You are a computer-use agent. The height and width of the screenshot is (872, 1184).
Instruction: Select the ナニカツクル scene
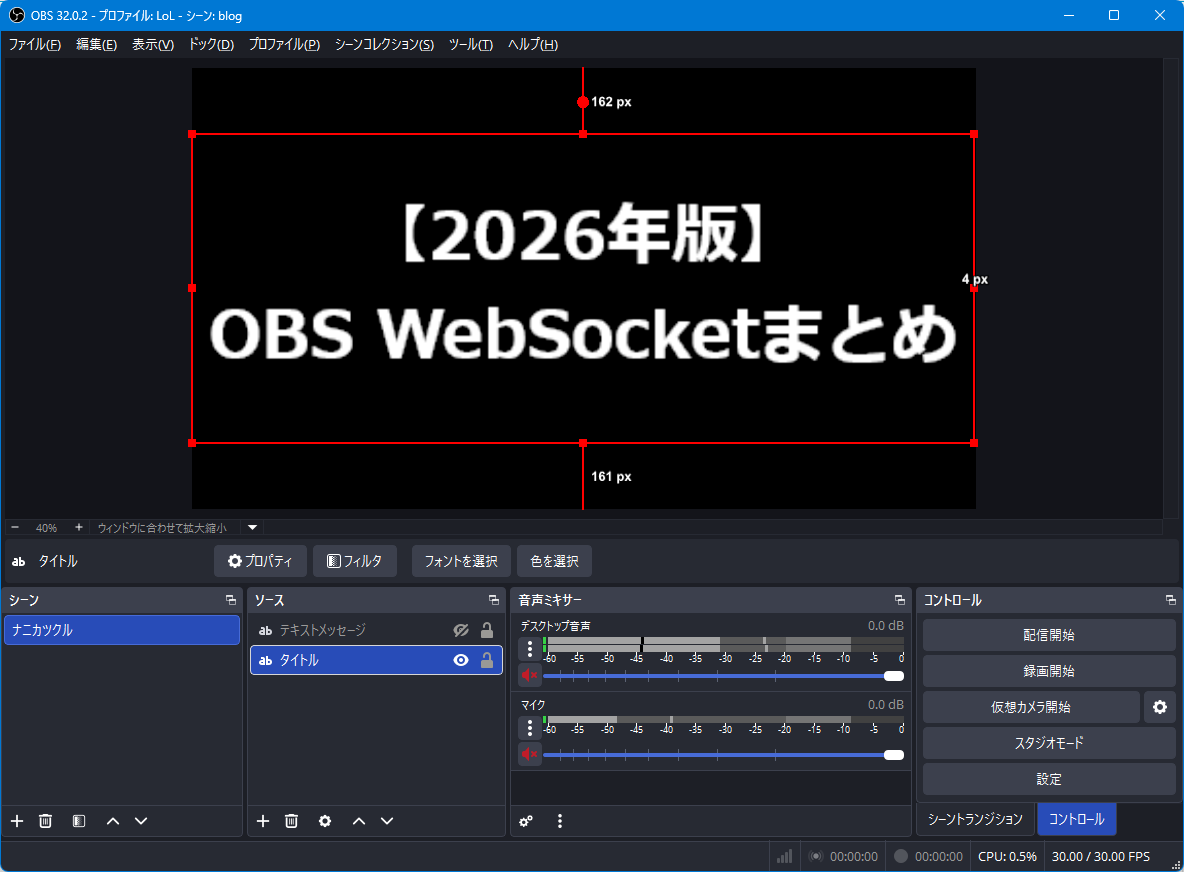[122, 630]
